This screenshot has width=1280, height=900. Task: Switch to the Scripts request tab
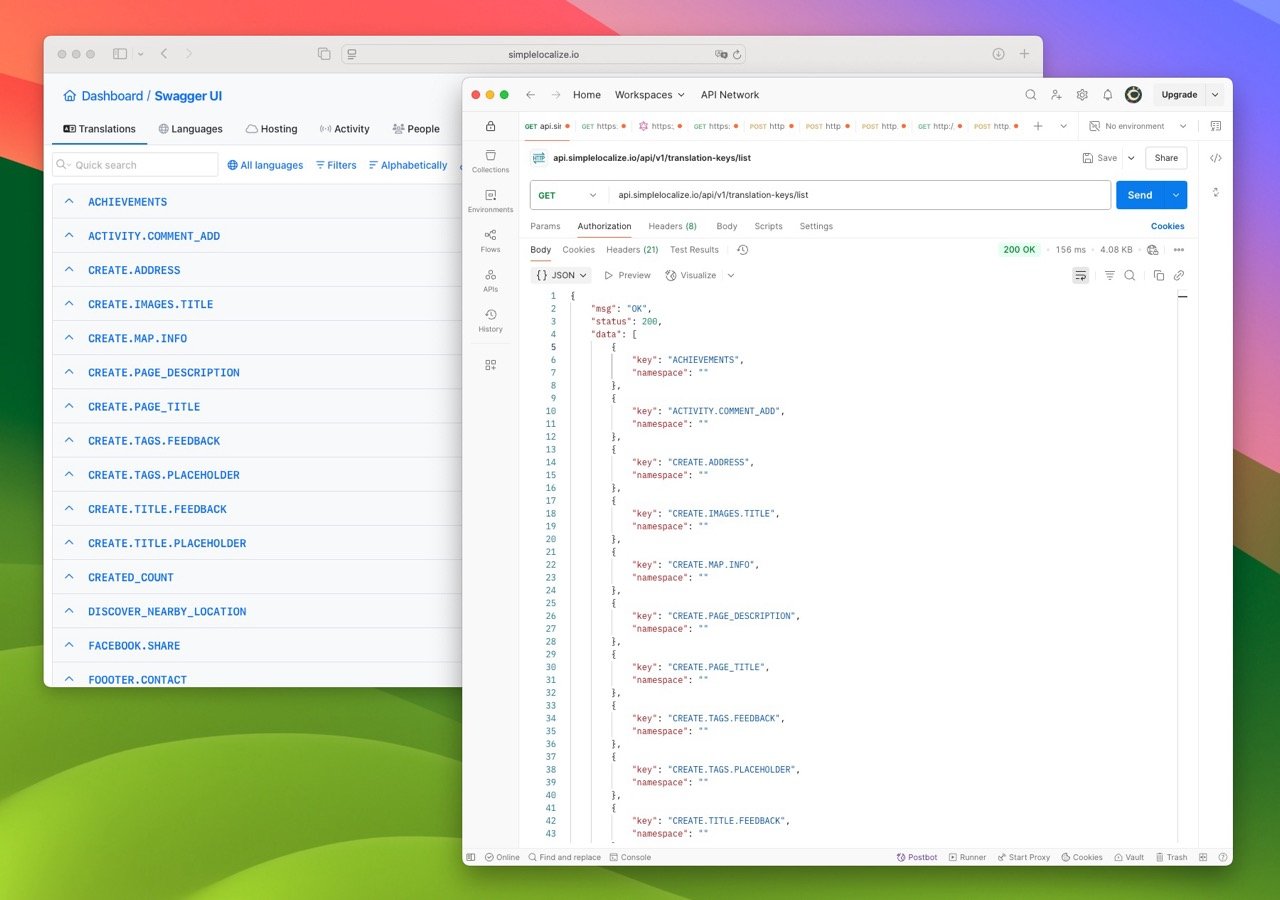pos(768,226)
